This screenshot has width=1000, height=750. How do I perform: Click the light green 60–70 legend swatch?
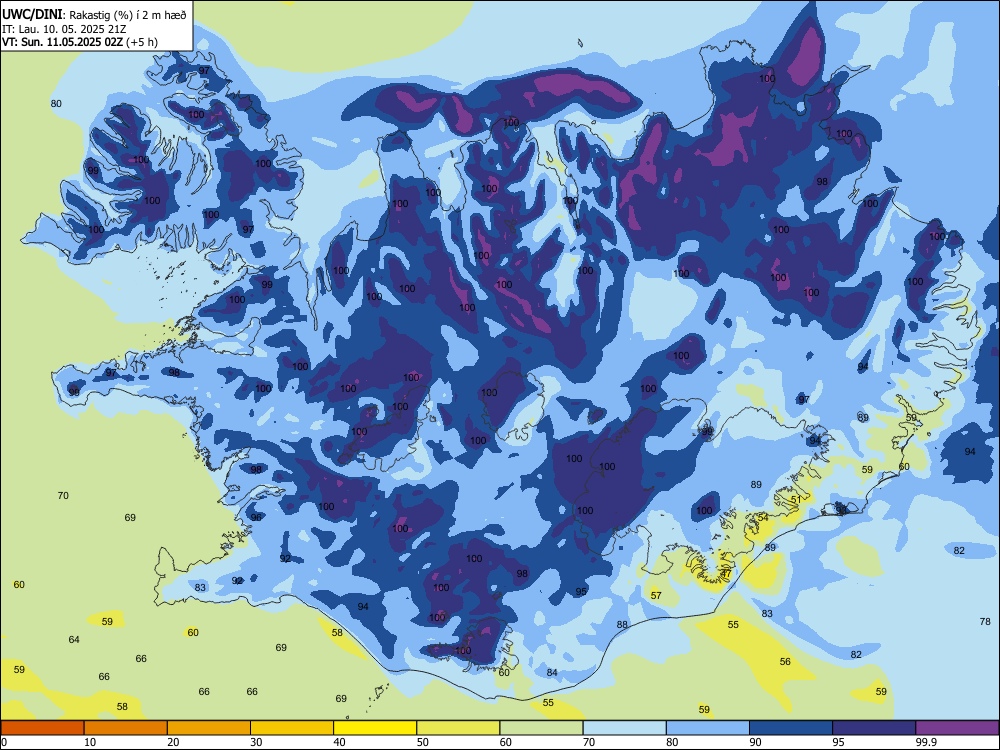coord(541,728)
